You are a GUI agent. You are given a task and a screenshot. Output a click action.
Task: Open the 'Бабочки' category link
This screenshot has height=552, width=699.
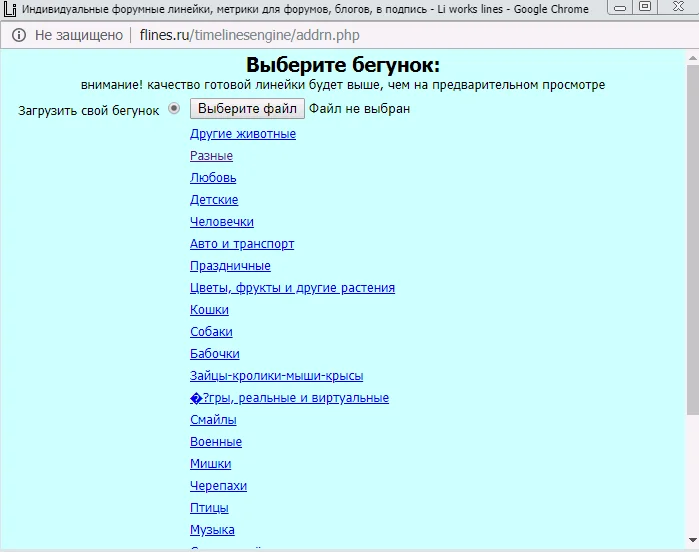pos(215,354)
